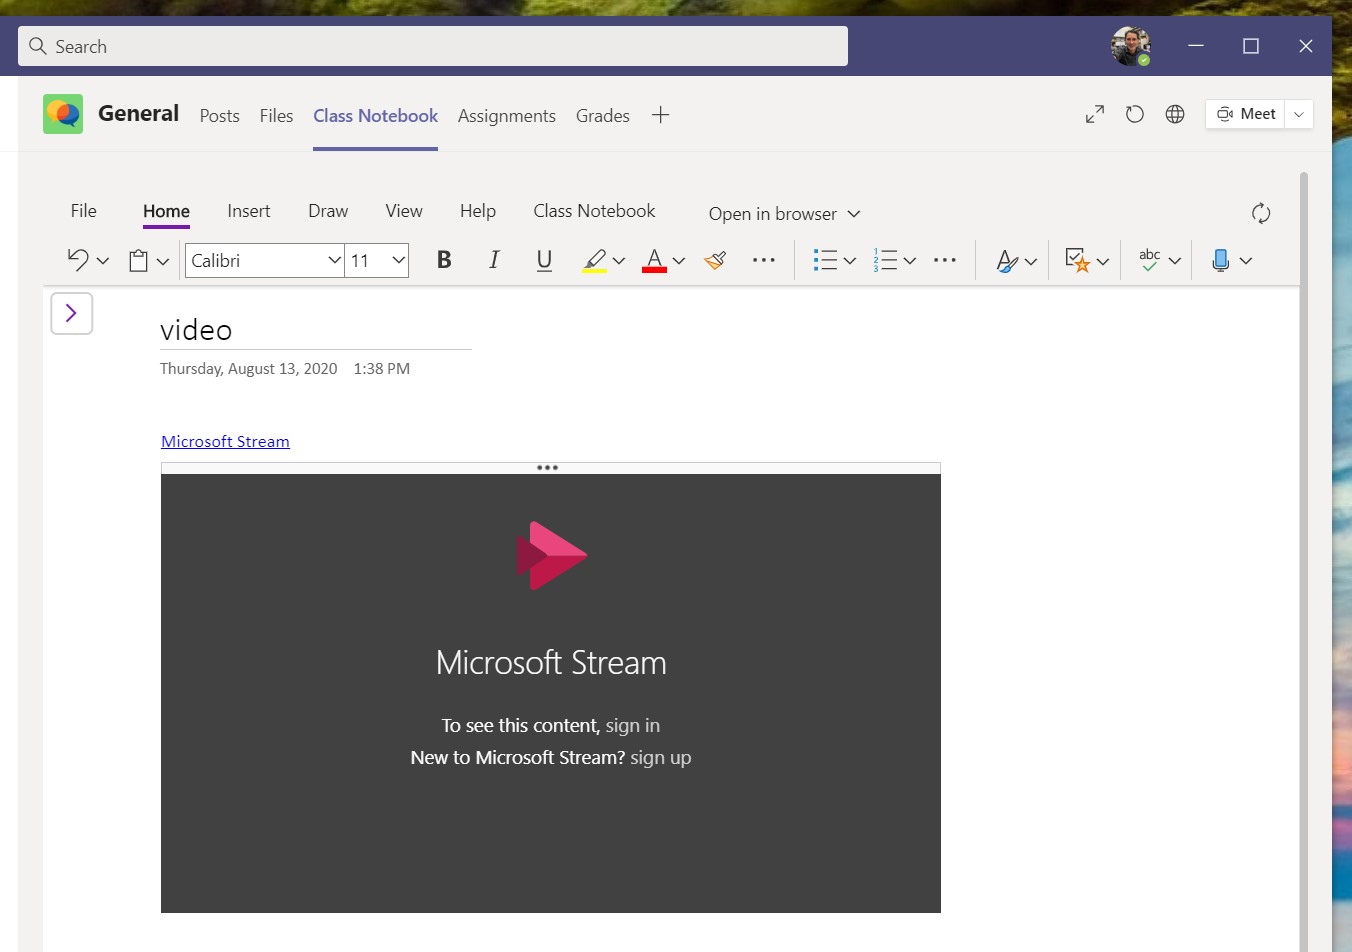Open tab in website globe icon

1175,114
